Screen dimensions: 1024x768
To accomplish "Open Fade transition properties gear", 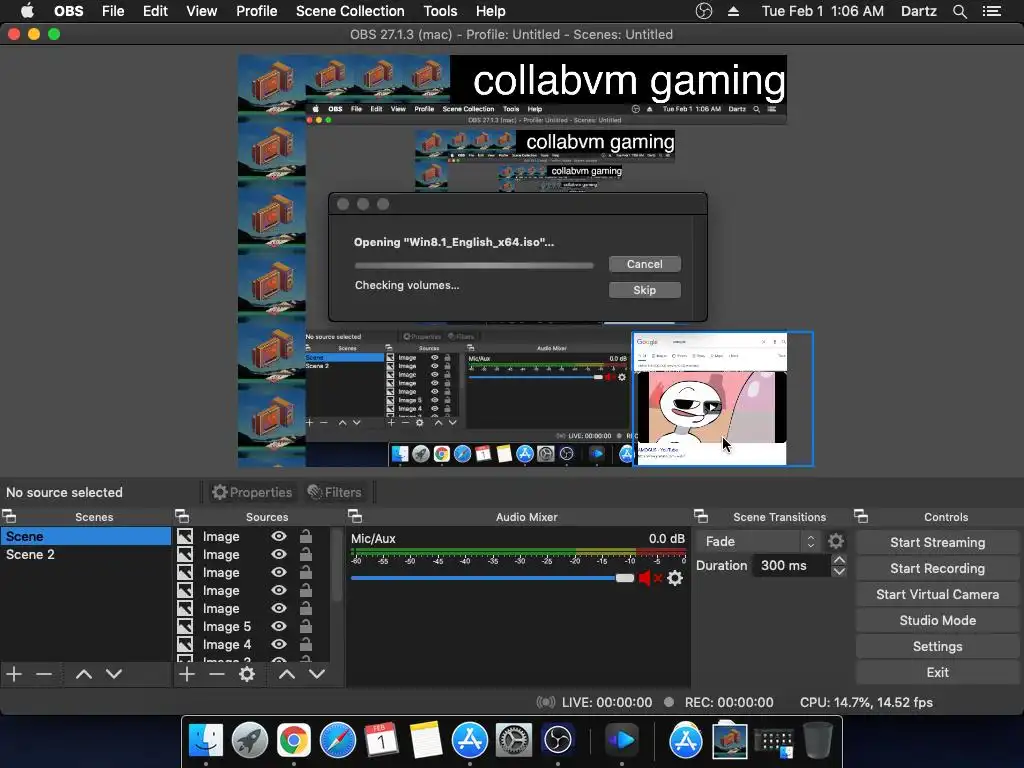I will point(836,541).
